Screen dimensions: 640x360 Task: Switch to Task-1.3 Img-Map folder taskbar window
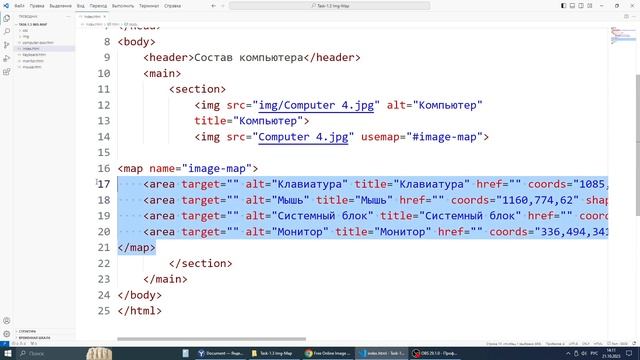pyautogui.click(x=273, y=353)
